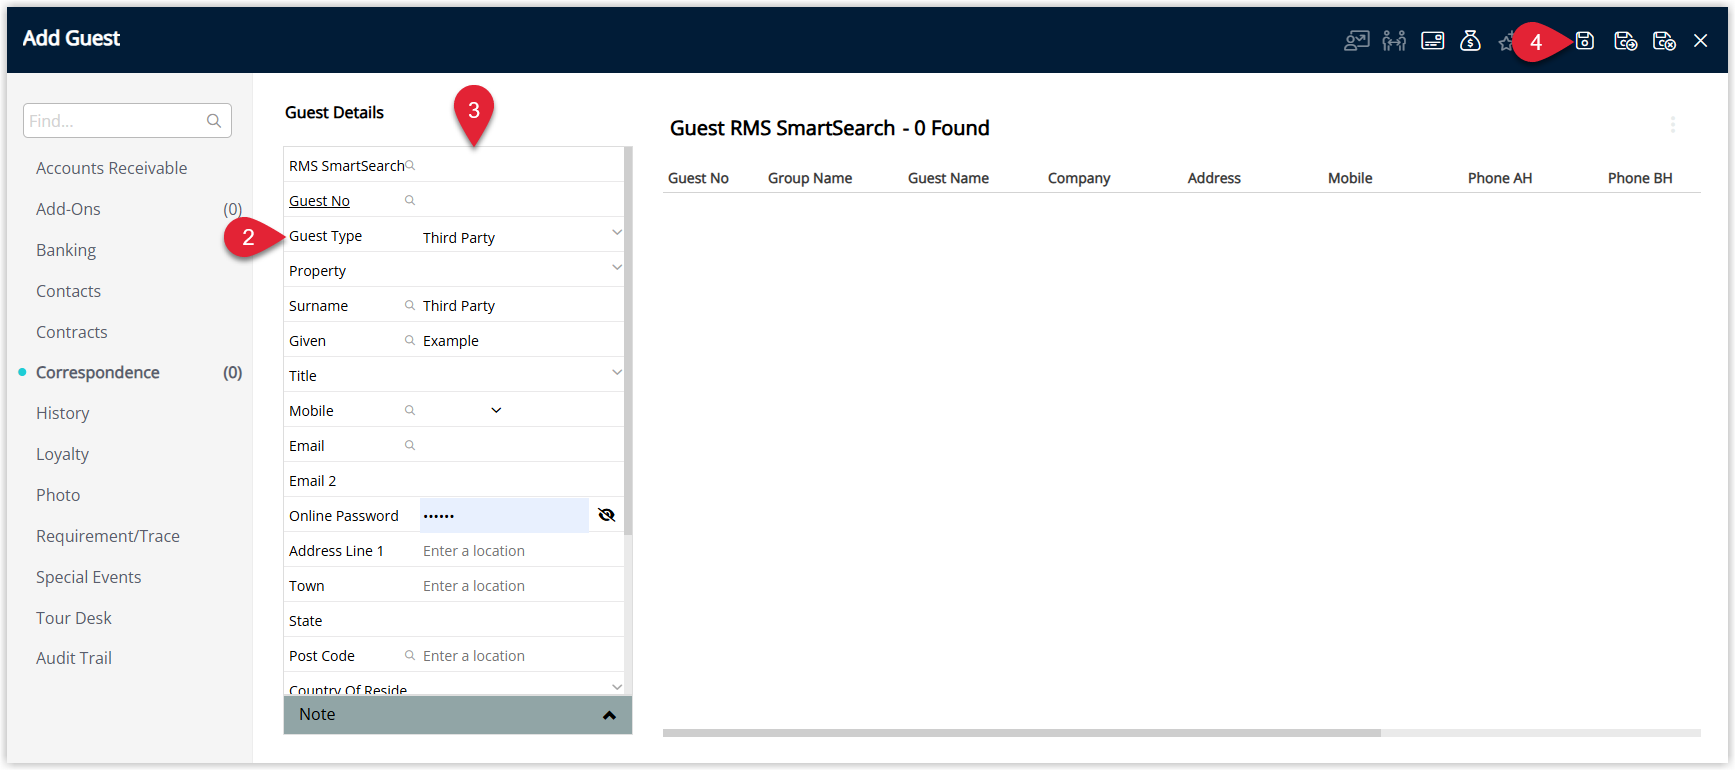
Task: Open the Mobile country code dropdown
Action: [496, 411]
